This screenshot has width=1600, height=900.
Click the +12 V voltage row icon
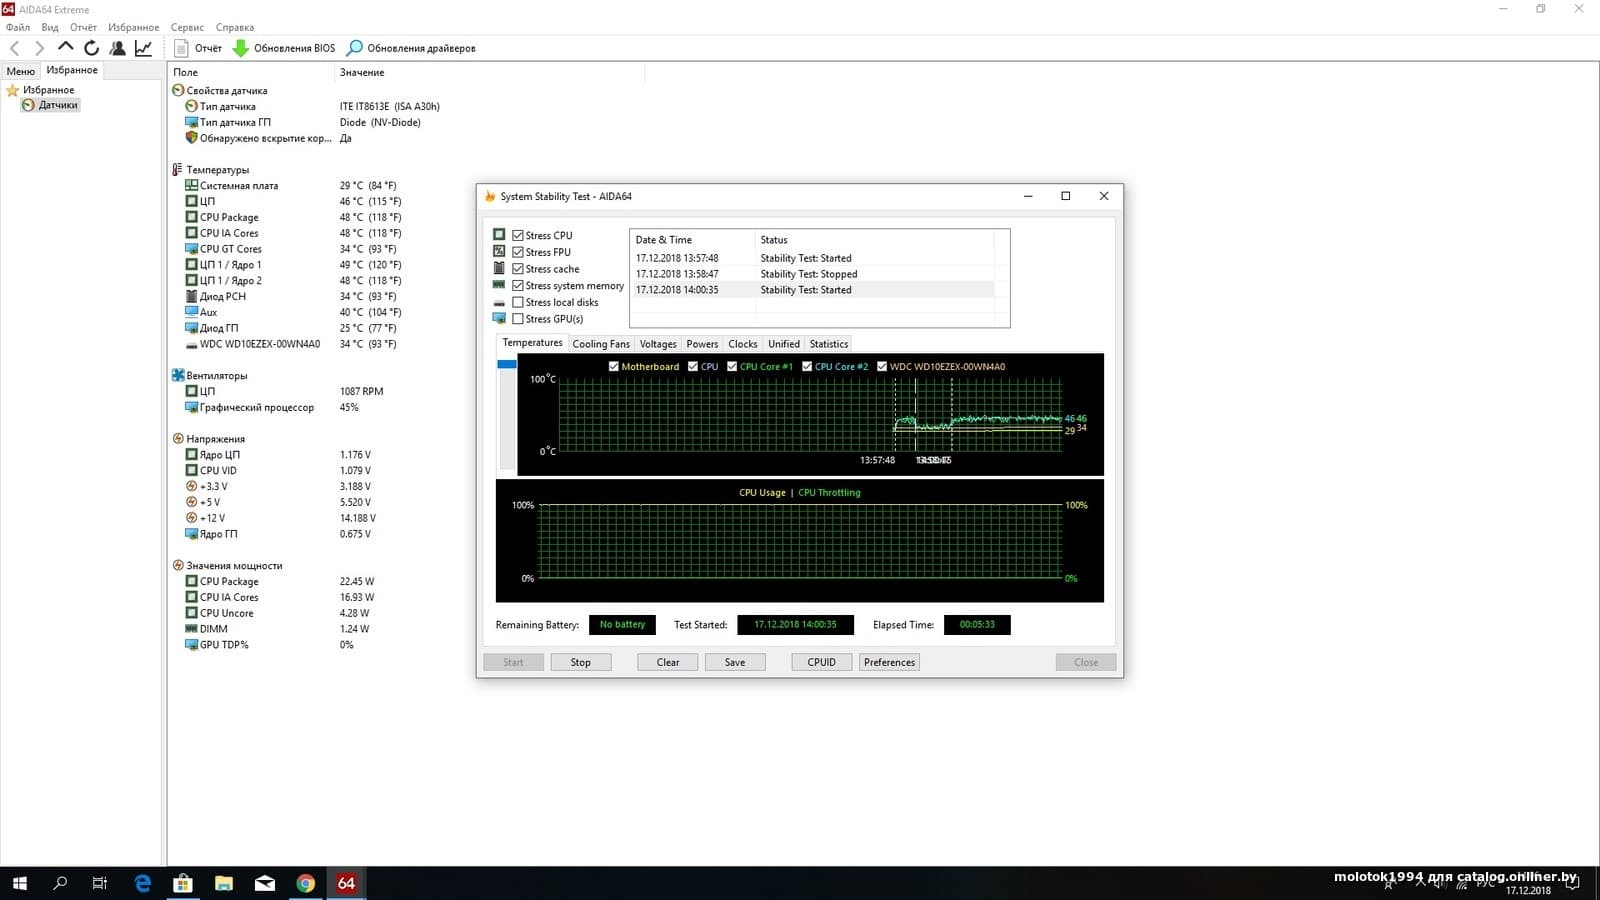[x=191, y=518]
